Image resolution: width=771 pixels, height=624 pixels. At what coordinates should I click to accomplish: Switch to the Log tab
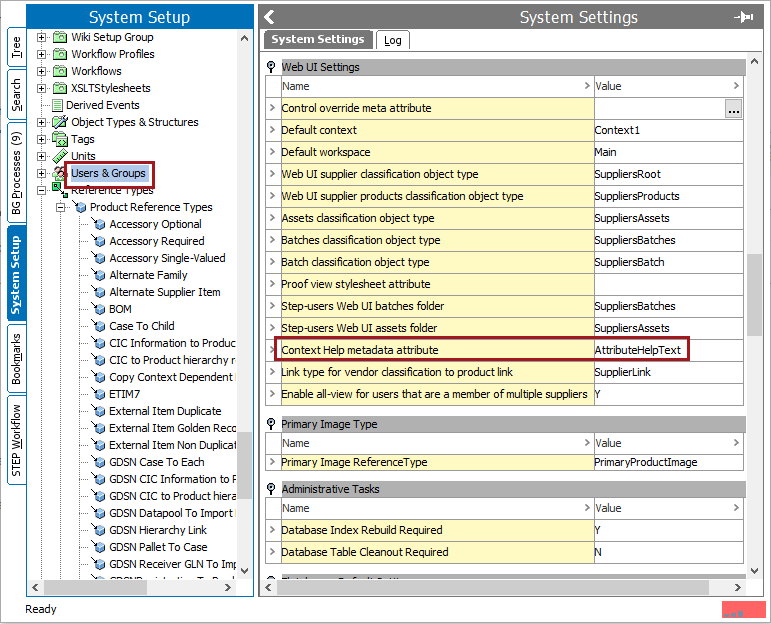pyautogui.click(x=393, y=40)
